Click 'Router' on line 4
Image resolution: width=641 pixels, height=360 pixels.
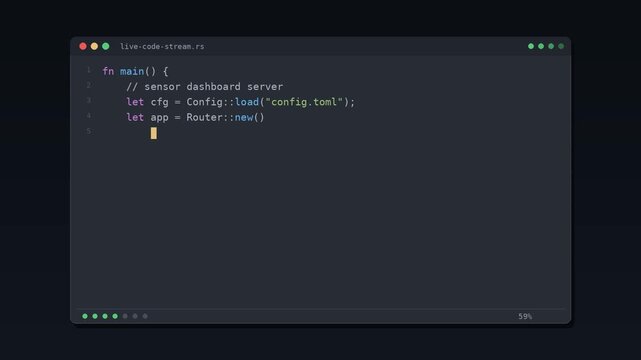pos(204,117)
